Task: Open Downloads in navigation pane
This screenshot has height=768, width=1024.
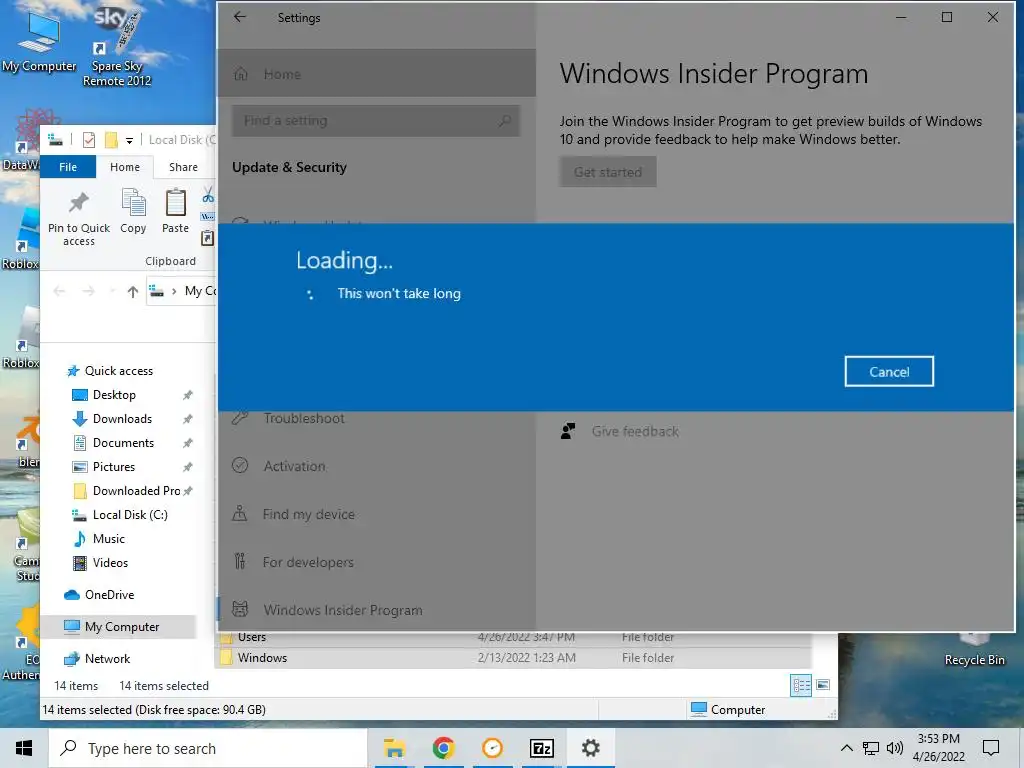Action: [122, 419]
